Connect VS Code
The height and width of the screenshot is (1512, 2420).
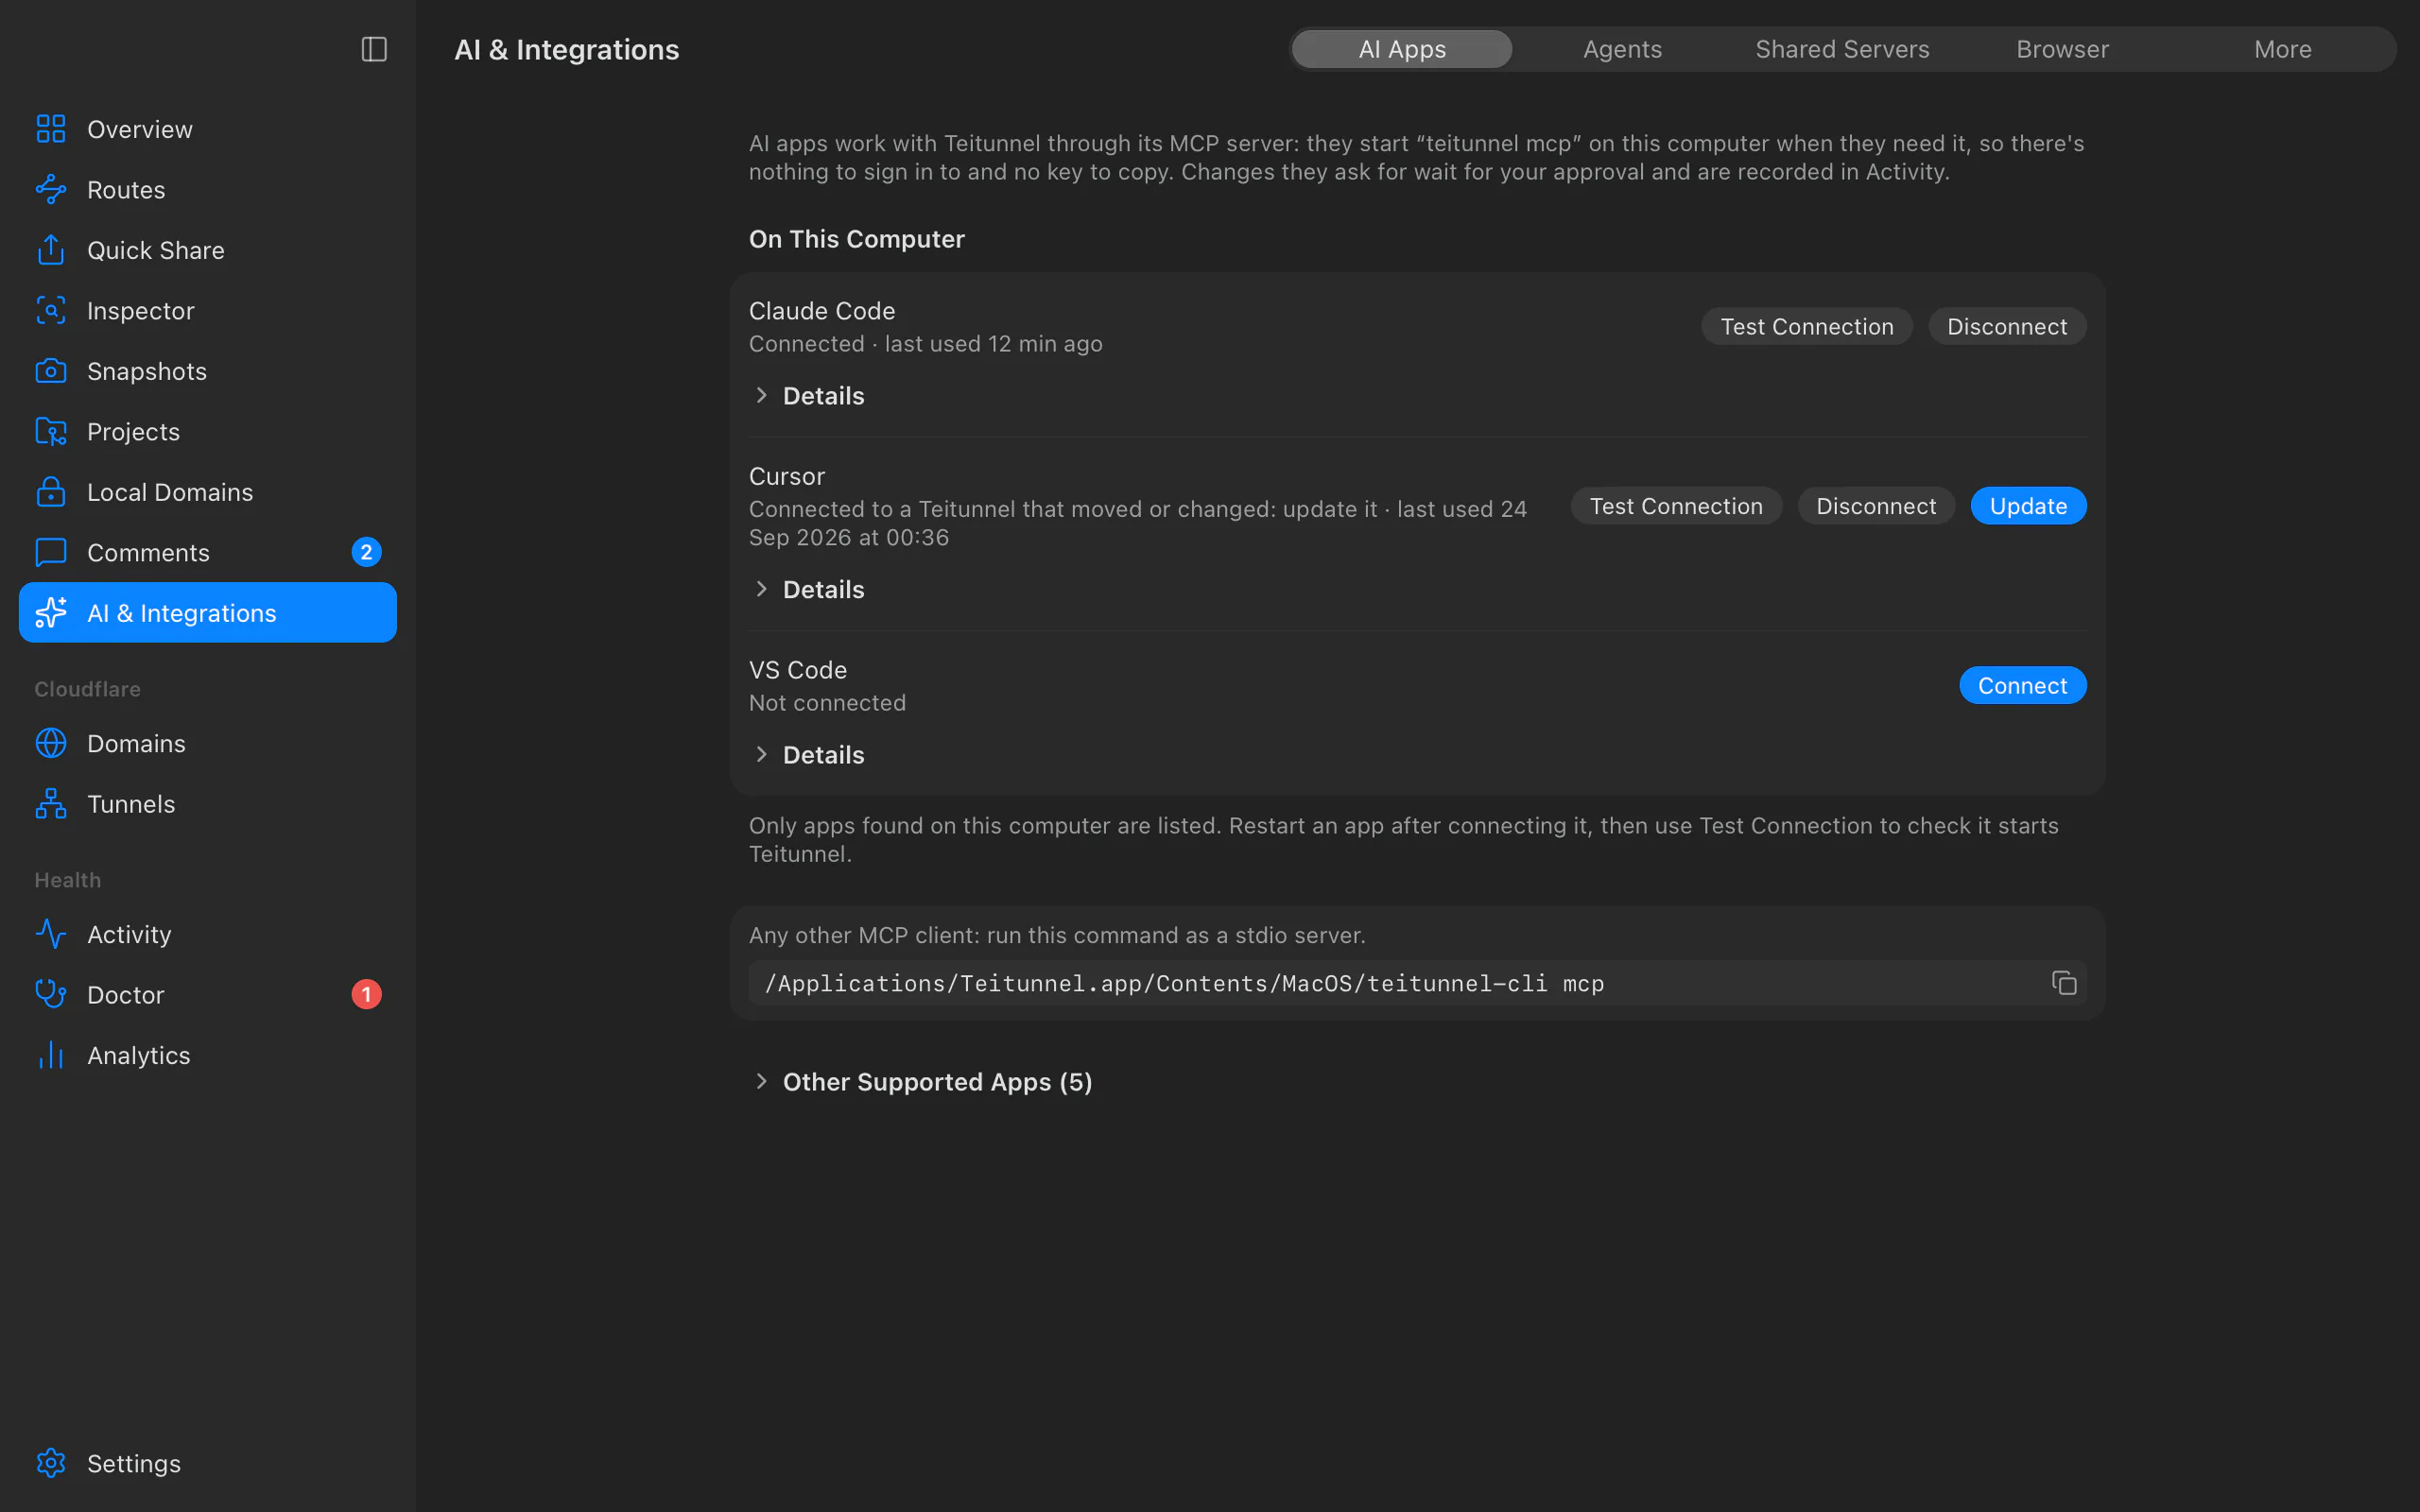pyautogui.click(x=2022, y=686)
